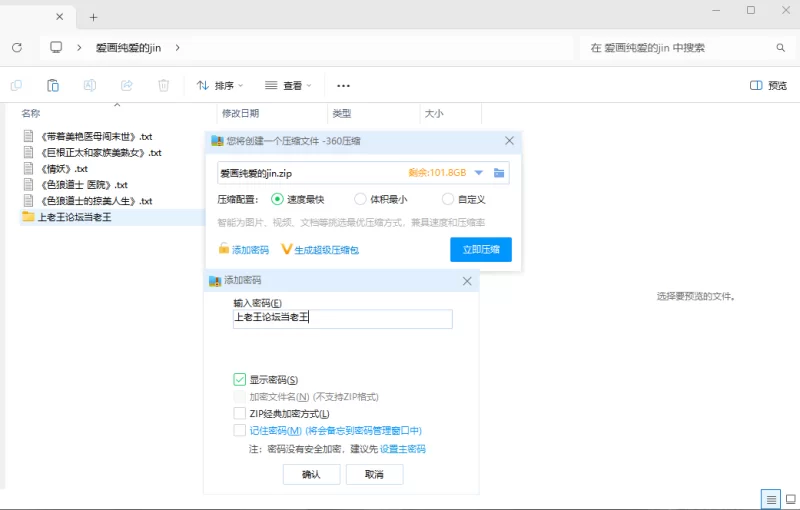Click the 设置主密码 link

tap(403, 449)
